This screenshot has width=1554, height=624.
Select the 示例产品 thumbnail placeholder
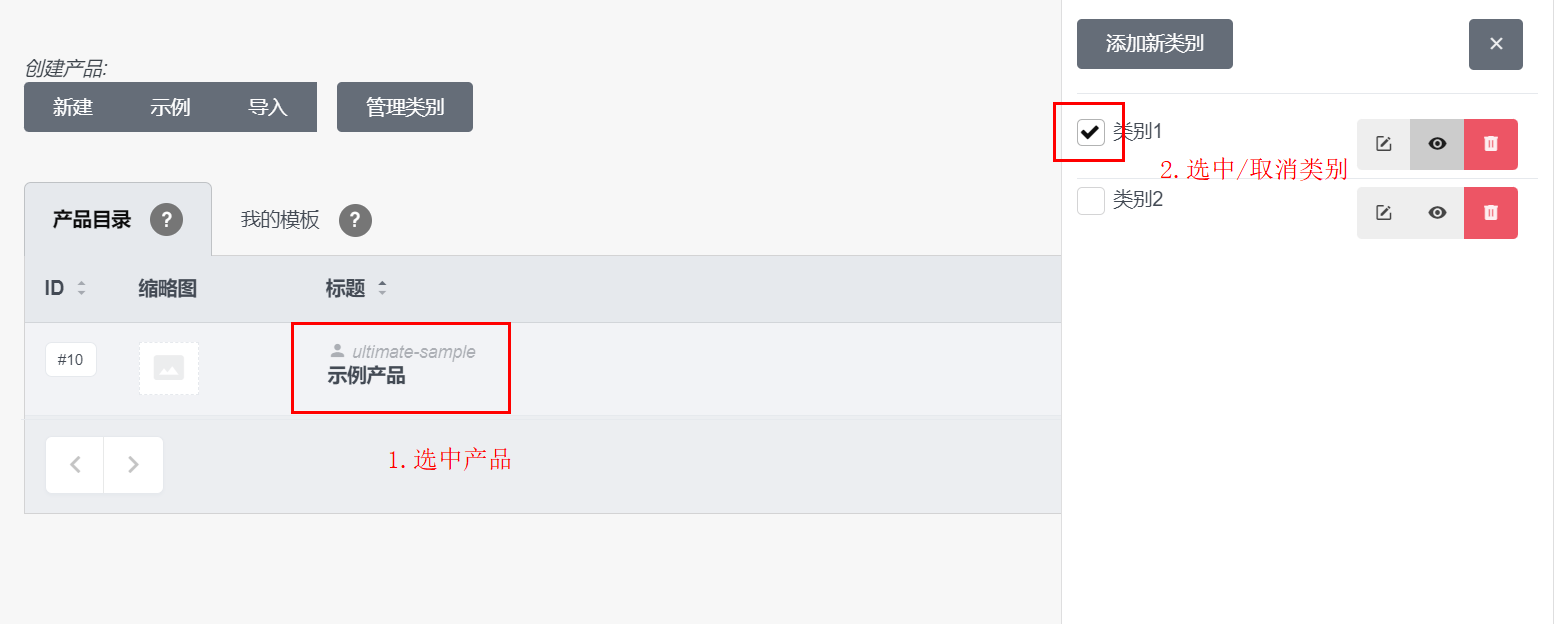[x=169, y=368]
